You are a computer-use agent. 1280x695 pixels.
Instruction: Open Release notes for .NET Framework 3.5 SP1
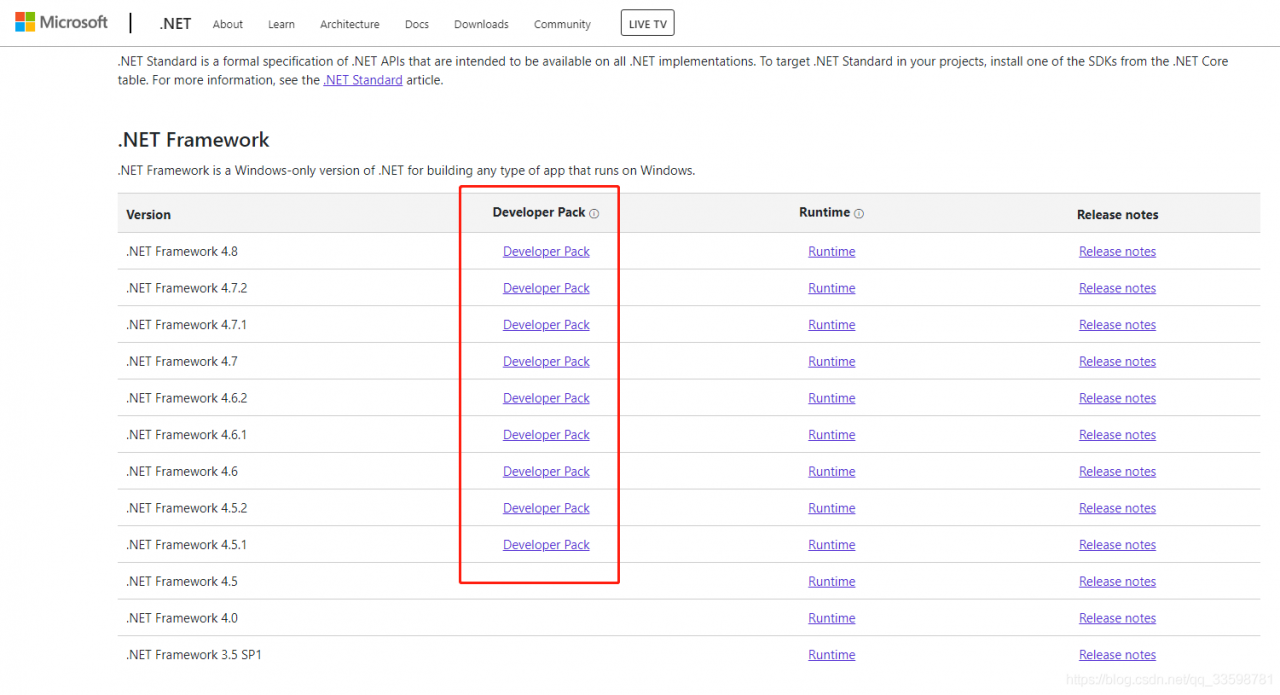point(1117,655)
